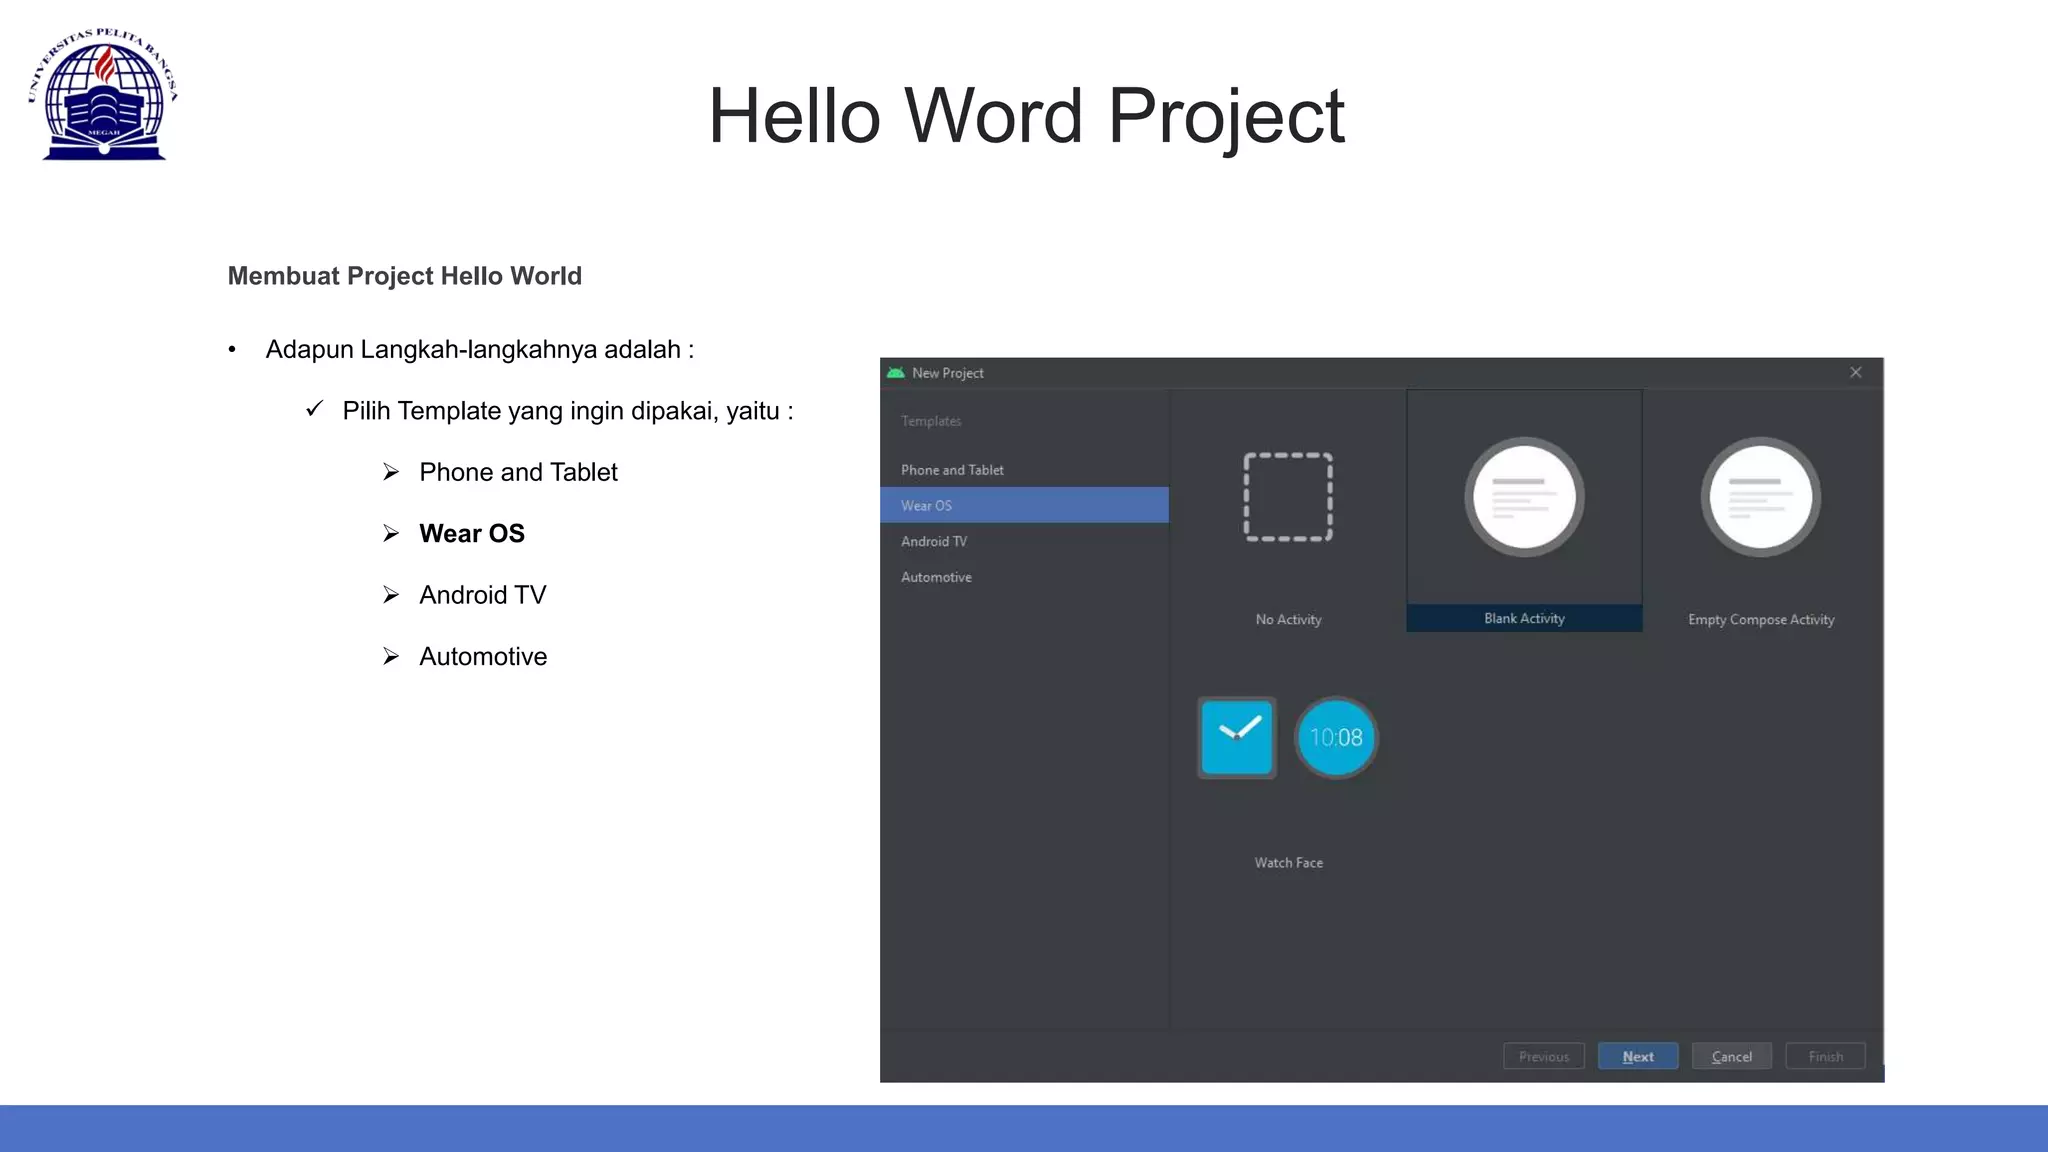Close the New Project dialog
The height and width of the screenshot is (1152, 2048).
coord(1855,372)
